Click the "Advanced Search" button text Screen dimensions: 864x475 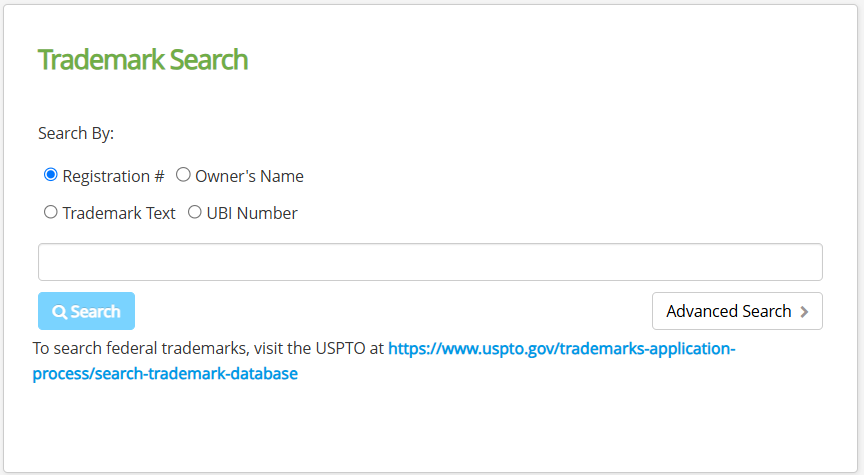(x=728, y=311)
